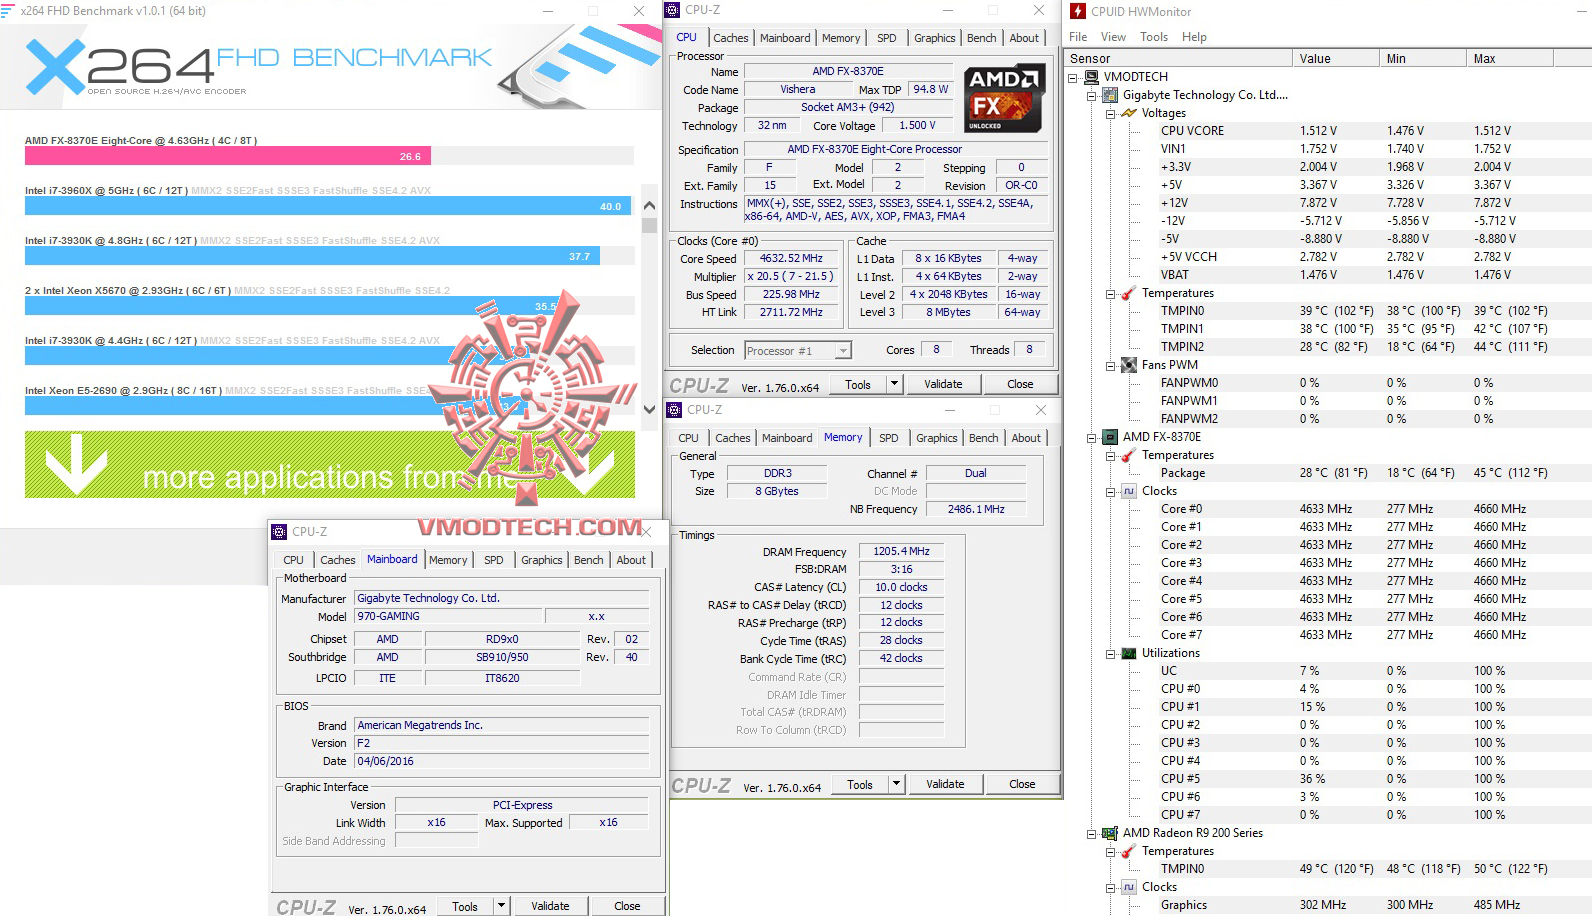1592x916 pixels.
Task: Click the x264 results scrollbar down arrow
Action: pos(649,408)
